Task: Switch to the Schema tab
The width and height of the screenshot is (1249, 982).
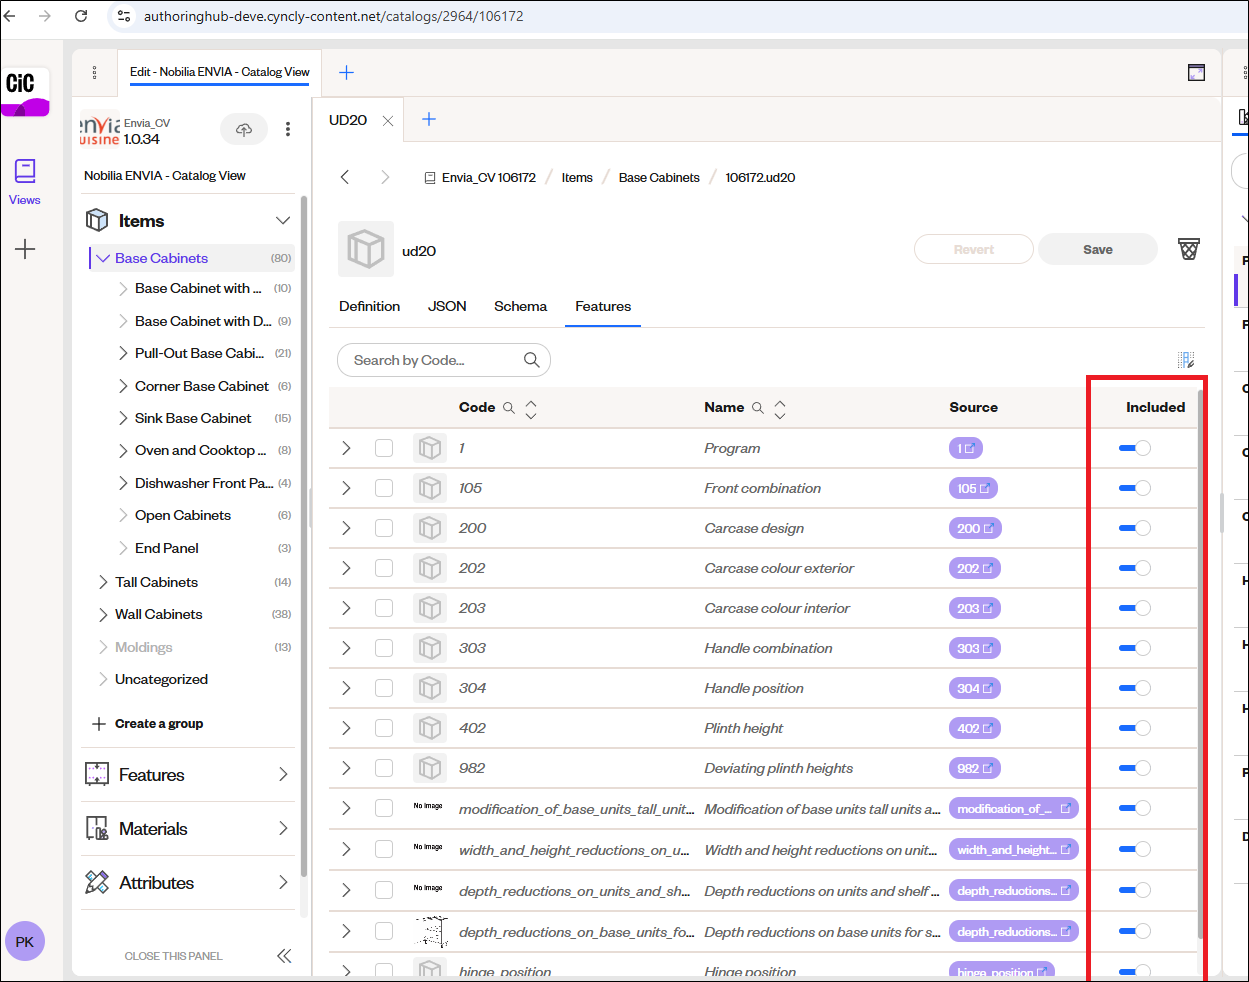Action: [x=520, y=306]
